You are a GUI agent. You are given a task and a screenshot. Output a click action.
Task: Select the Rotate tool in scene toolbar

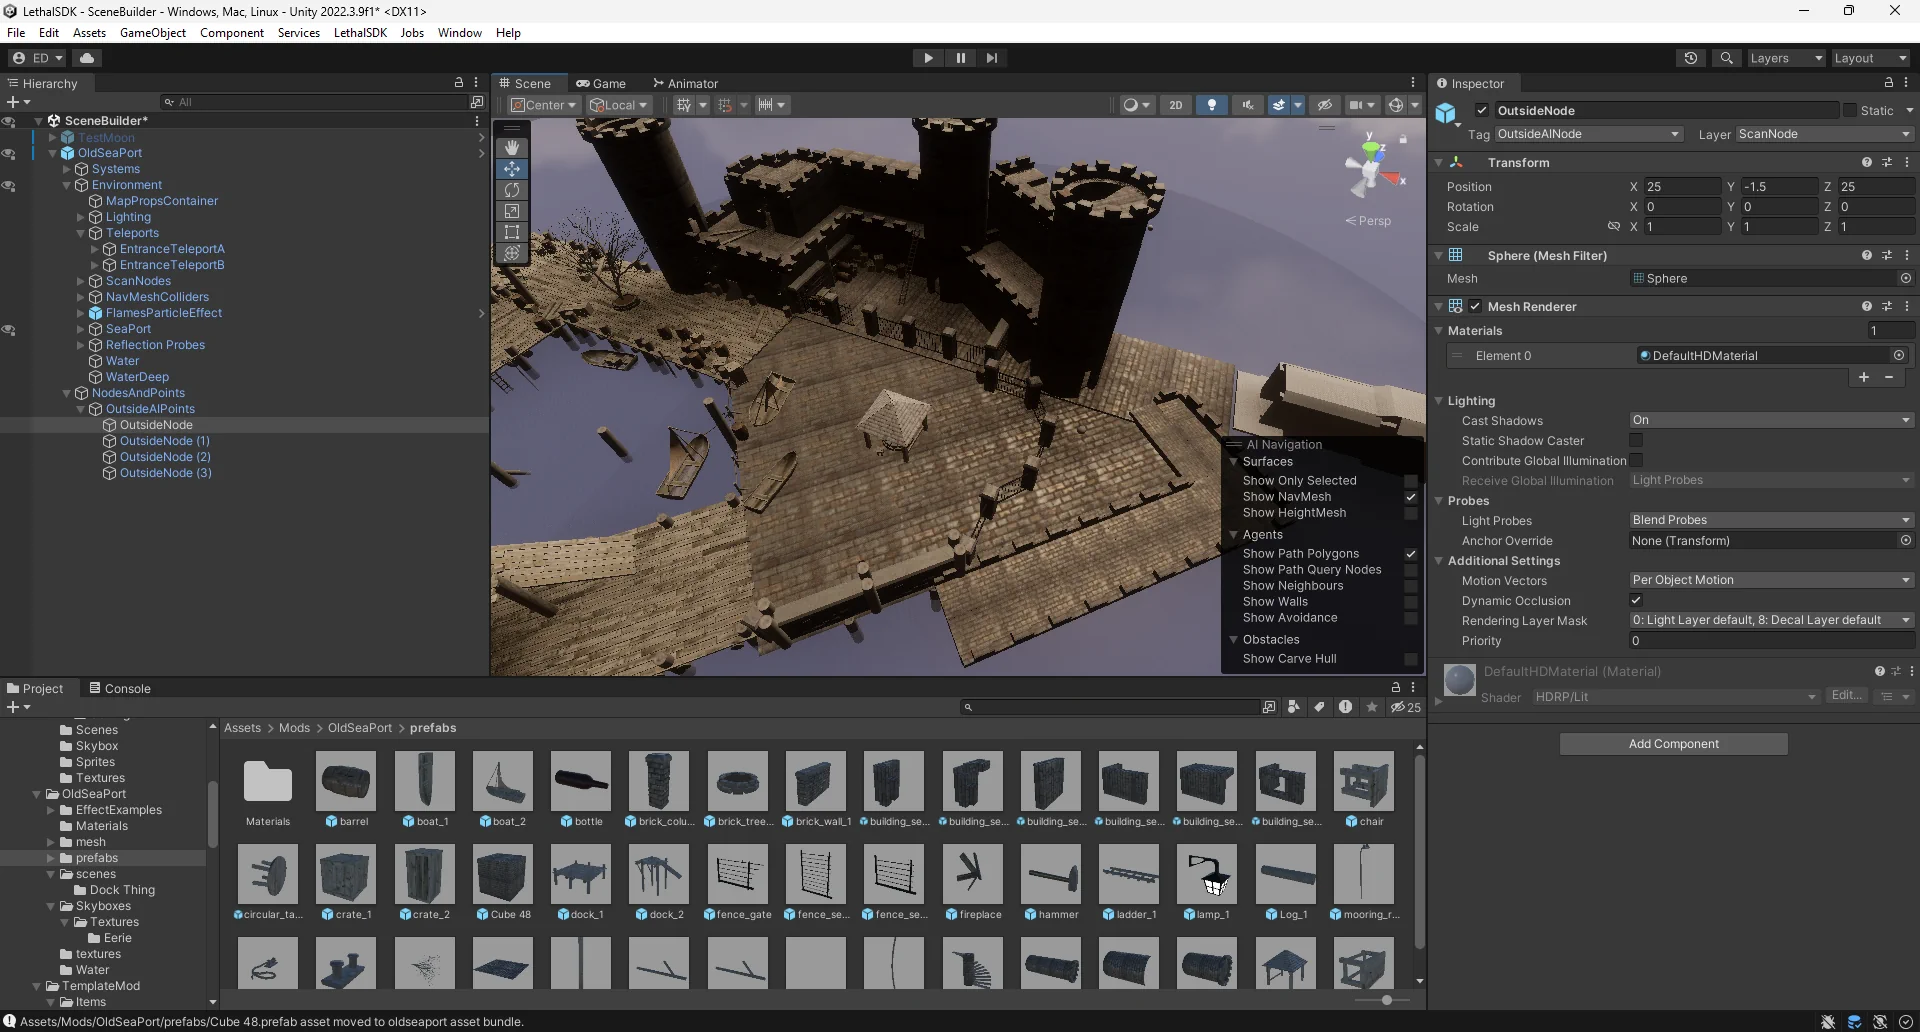click(x=512, y=190)
